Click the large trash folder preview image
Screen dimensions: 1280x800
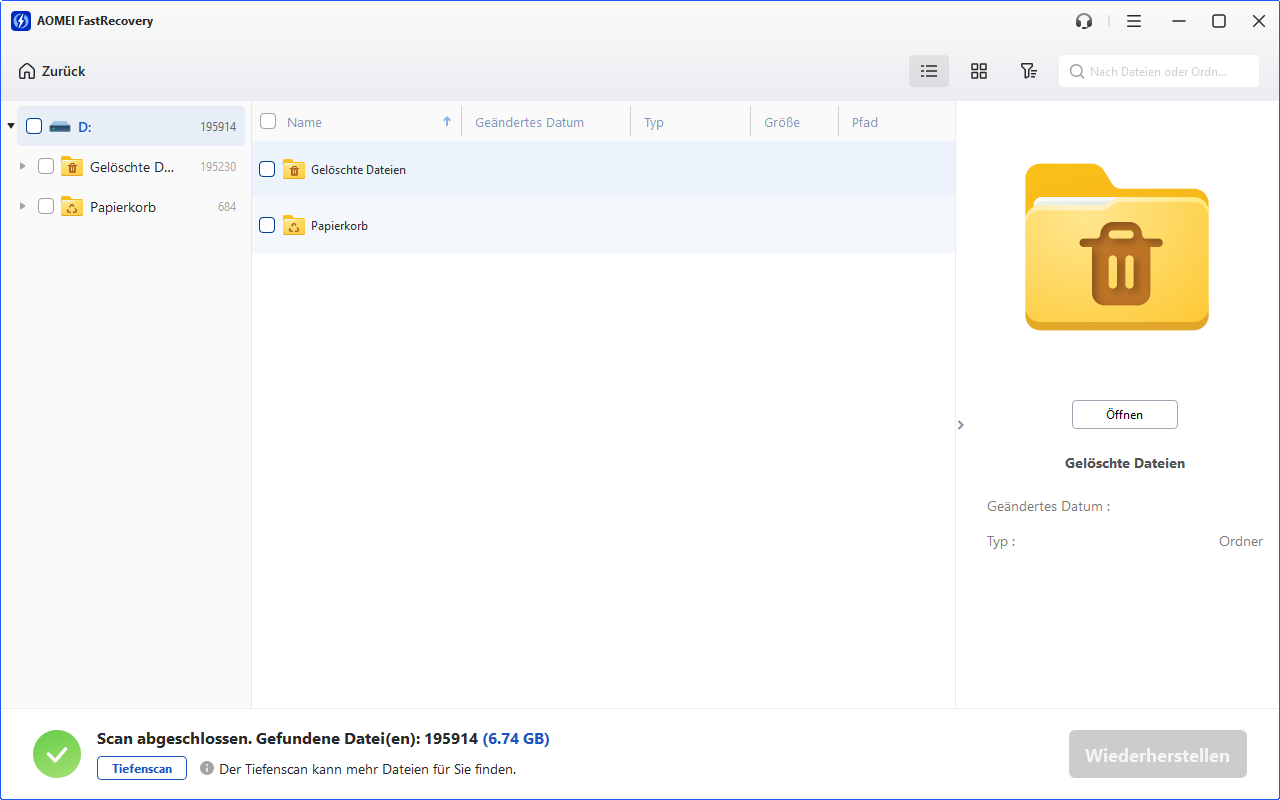[1117, 247]
